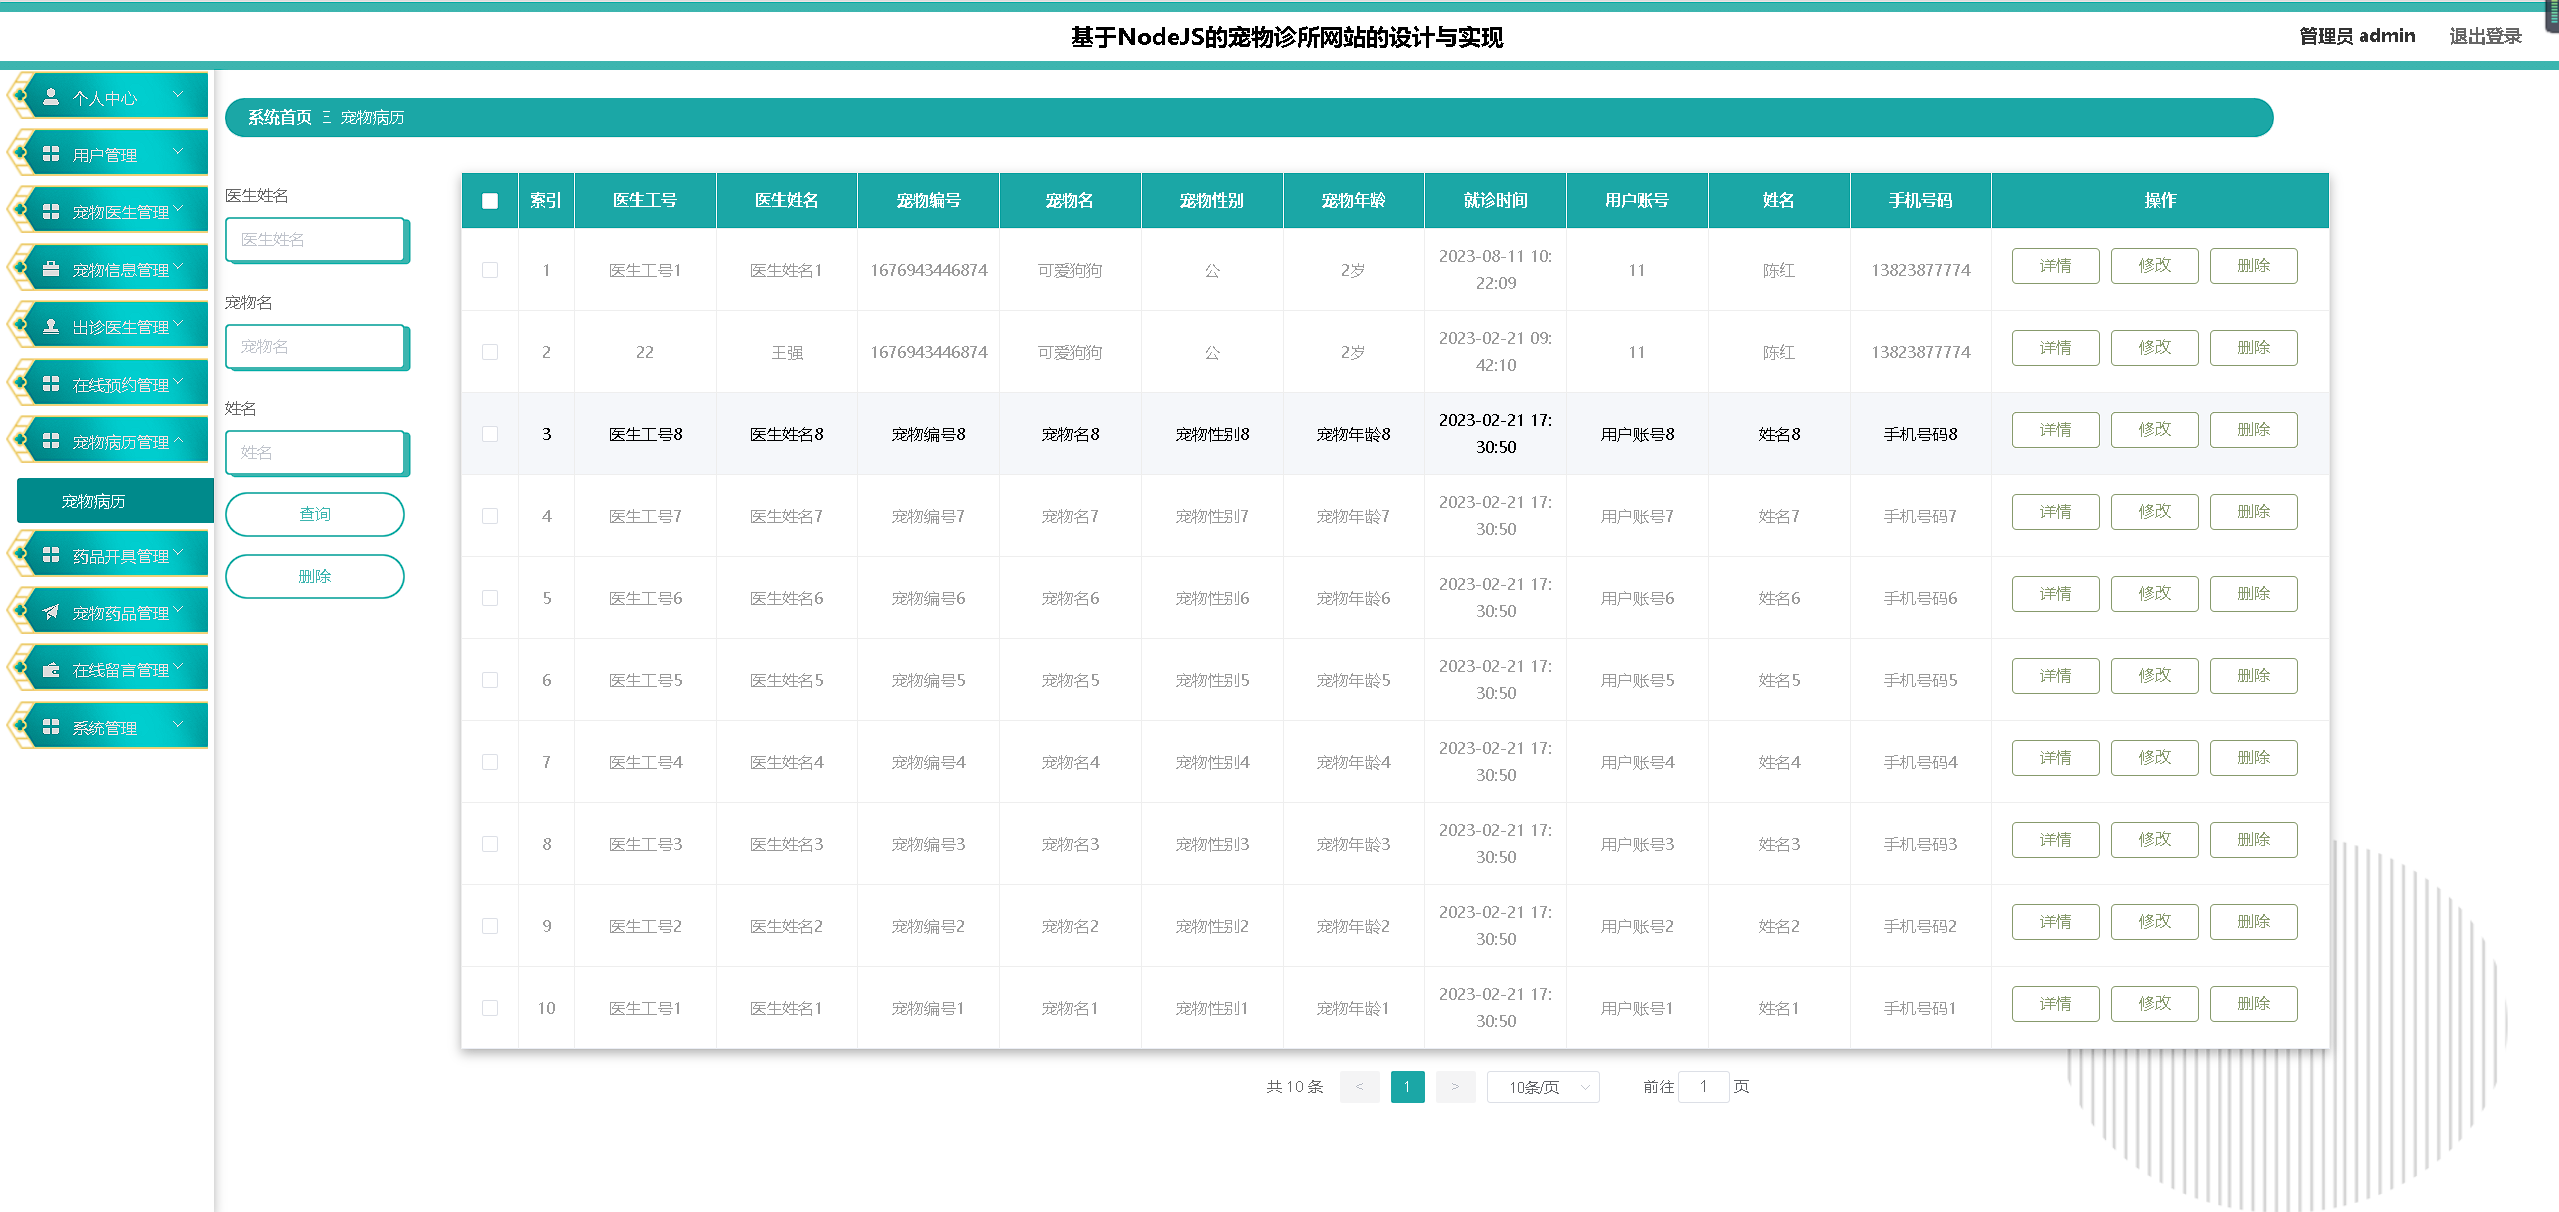Click the next page arrow in pagination

coord(1455,1087)
